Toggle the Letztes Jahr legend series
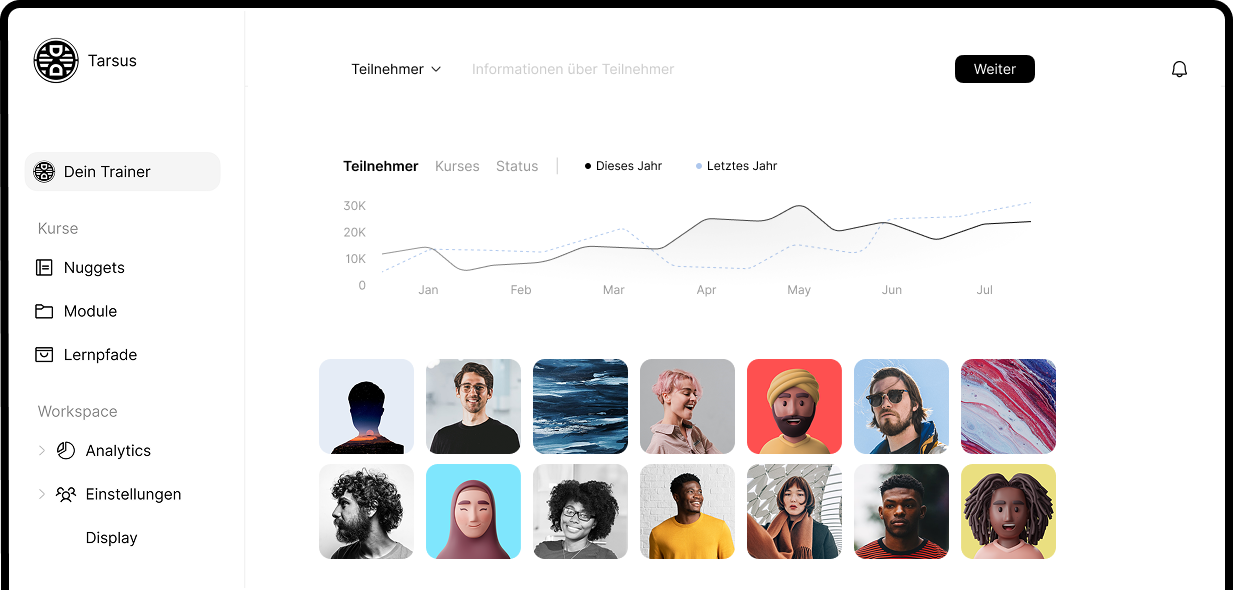Screen dimensions: 1233x590 click(736, 166)
